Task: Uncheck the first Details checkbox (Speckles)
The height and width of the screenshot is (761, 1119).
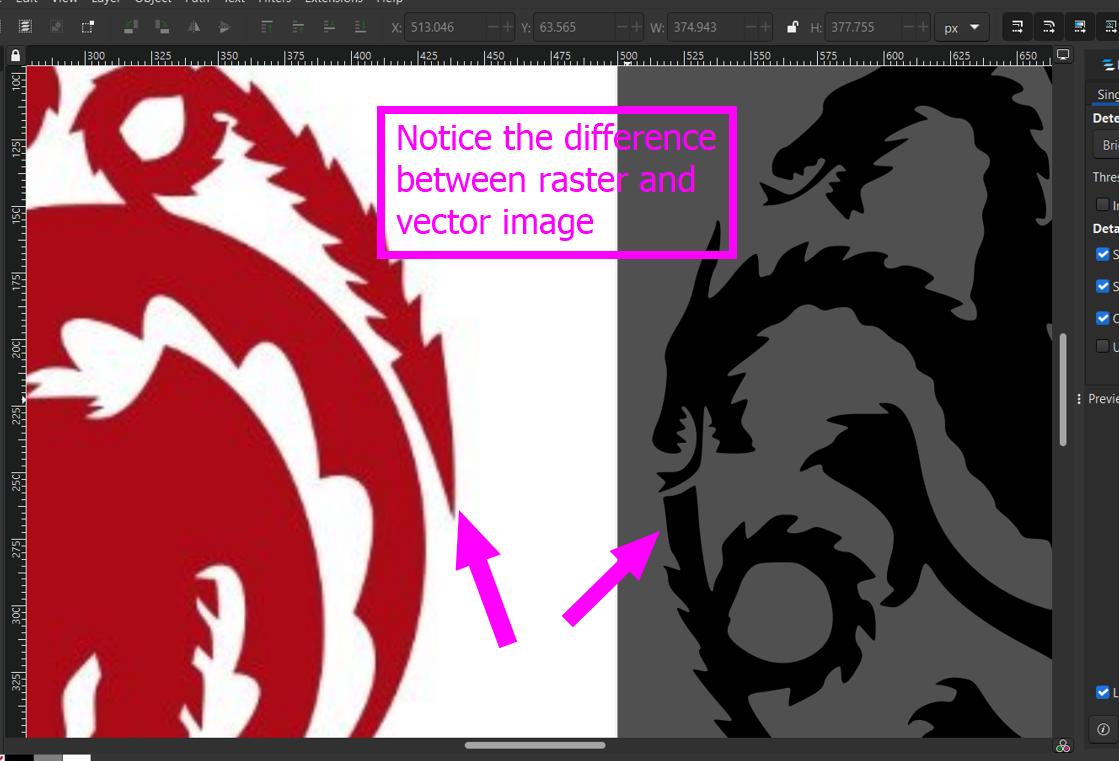Action: pyautogui.click(x=1103, y=254)
